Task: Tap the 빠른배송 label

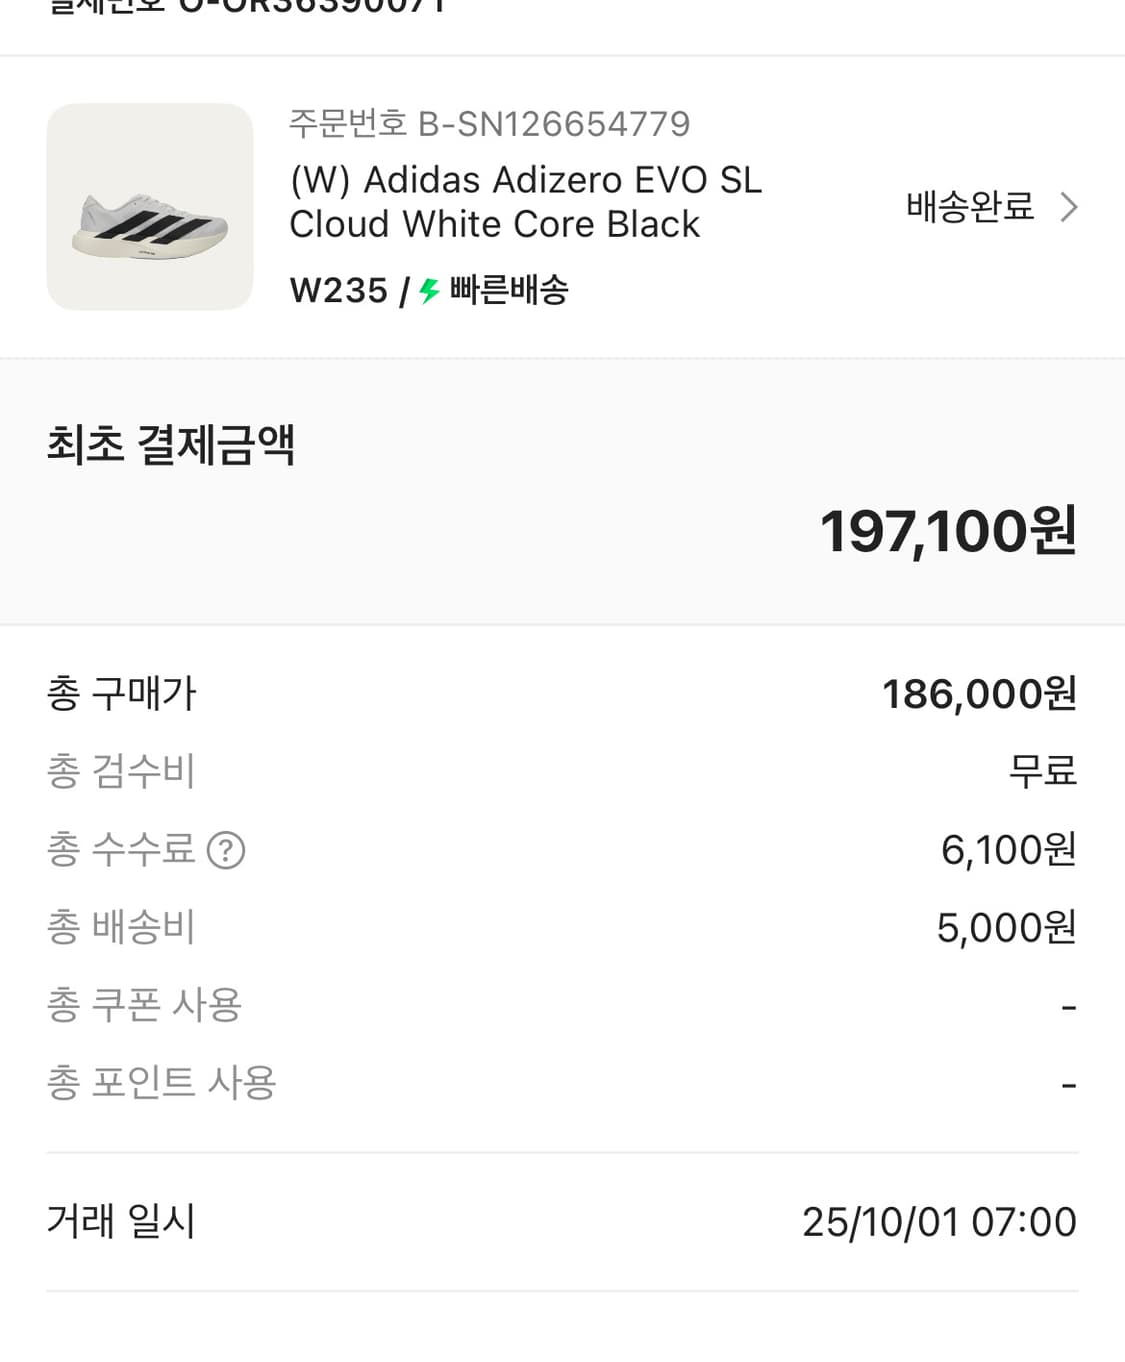Action: click(509, 291)
